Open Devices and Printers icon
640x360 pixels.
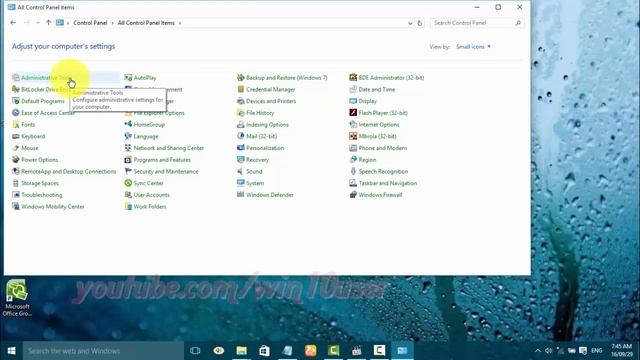tap(240, 101)
